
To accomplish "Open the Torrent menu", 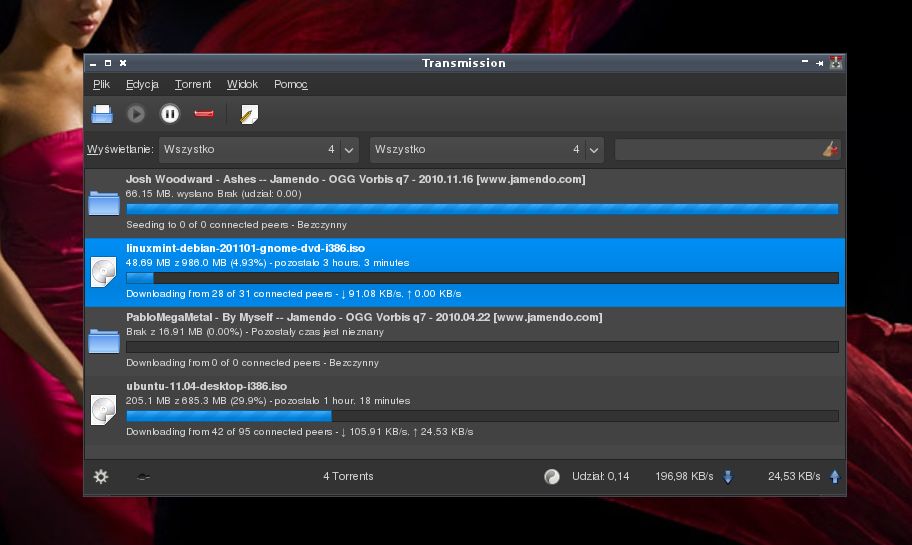I will [x=193, y=84].
